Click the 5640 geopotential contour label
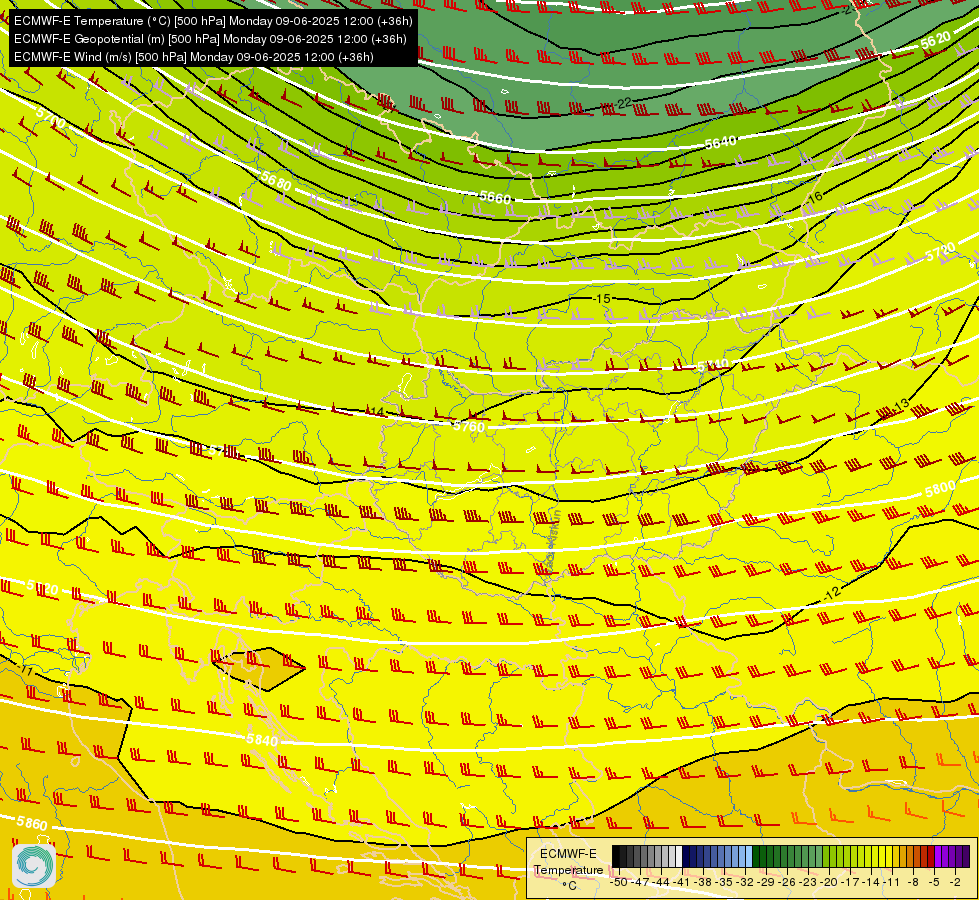This screenshot has height=900, width=979. (721, 142)
